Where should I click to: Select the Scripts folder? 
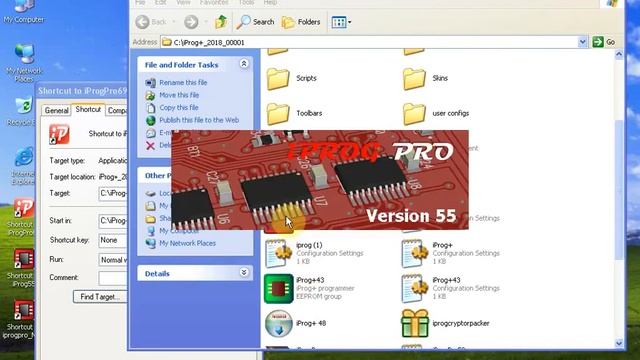[x=291, y=78]
